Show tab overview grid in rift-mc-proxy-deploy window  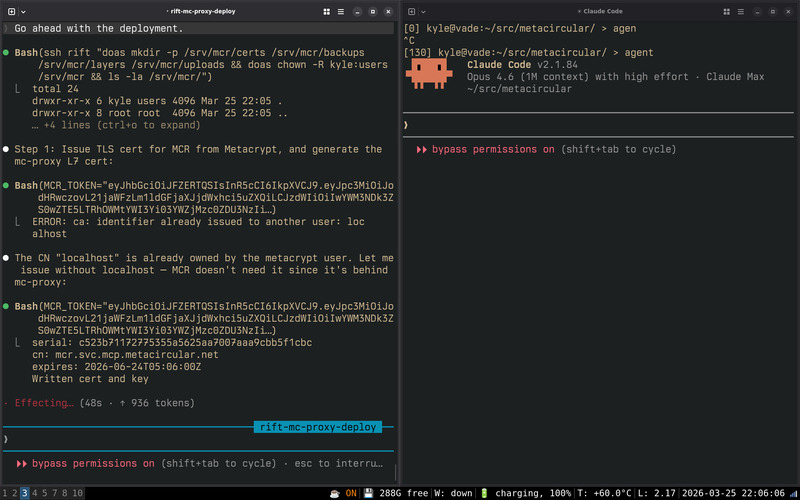327,11
